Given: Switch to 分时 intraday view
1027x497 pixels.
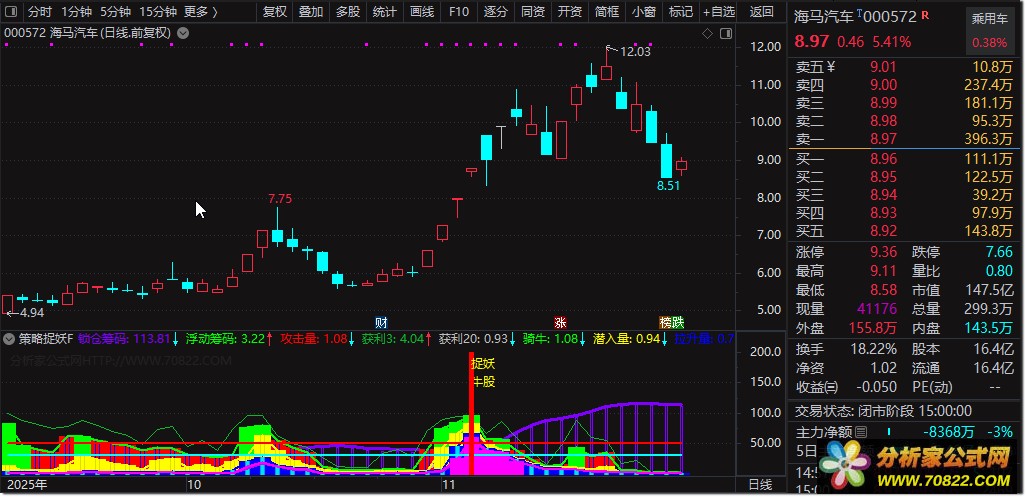Looking at the screenshot, I should pos(39,12).
